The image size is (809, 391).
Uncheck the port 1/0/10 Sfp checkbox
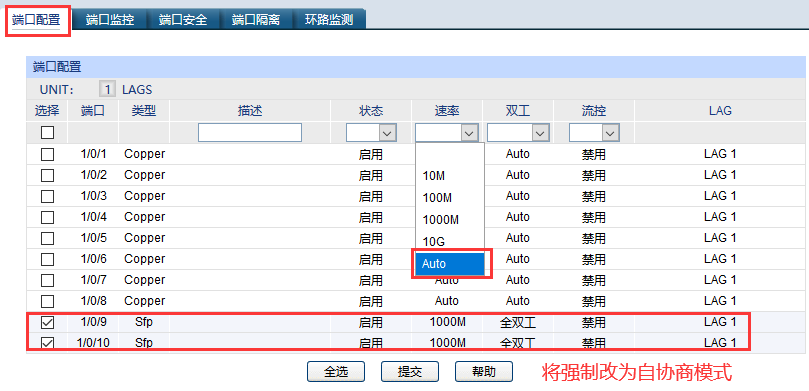pyautogui.click(x=47, y=343)
